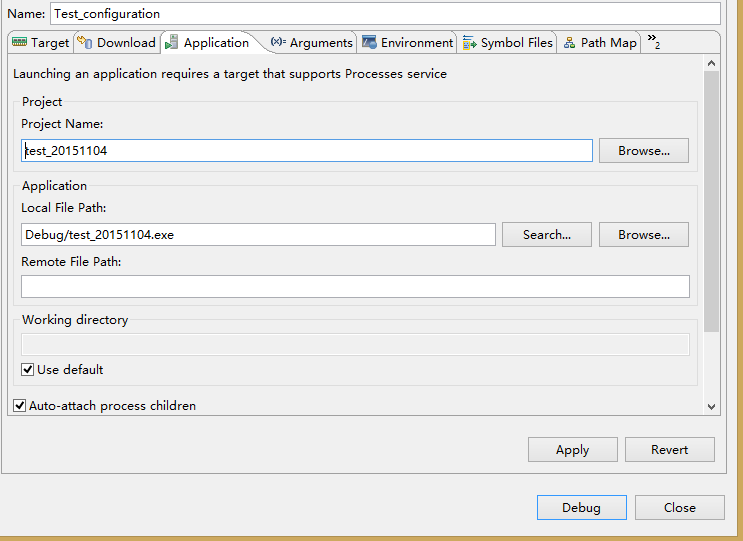This screenshot has width=743, height=541.
Task: Click the Debug button
Action: click(581, 507)
